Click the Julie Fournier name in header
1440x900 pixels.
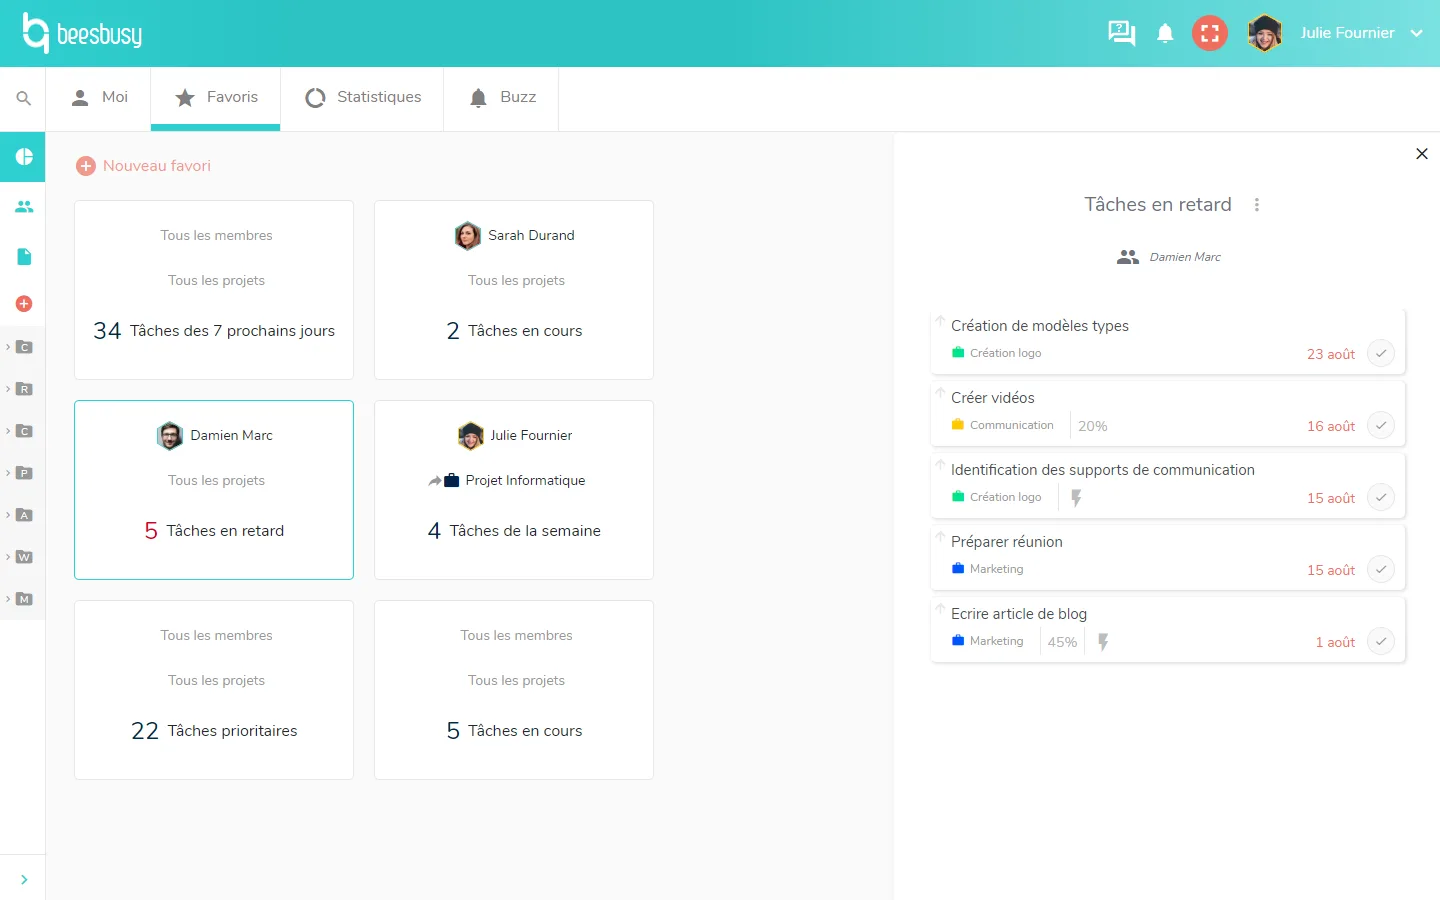1347,33
